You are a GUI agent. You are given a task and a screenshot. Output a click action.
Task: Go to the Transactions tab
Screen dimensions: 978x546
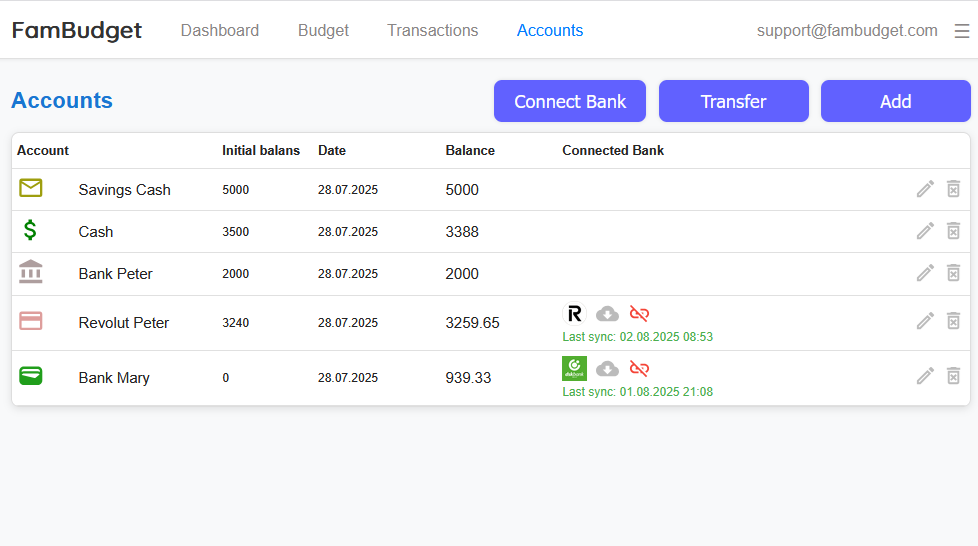(x=432, y=31)
